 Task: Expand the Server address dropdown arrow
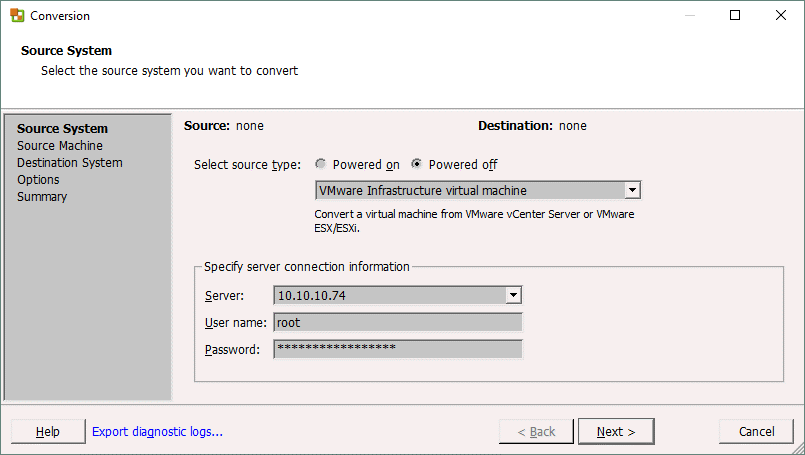[513, 295]
